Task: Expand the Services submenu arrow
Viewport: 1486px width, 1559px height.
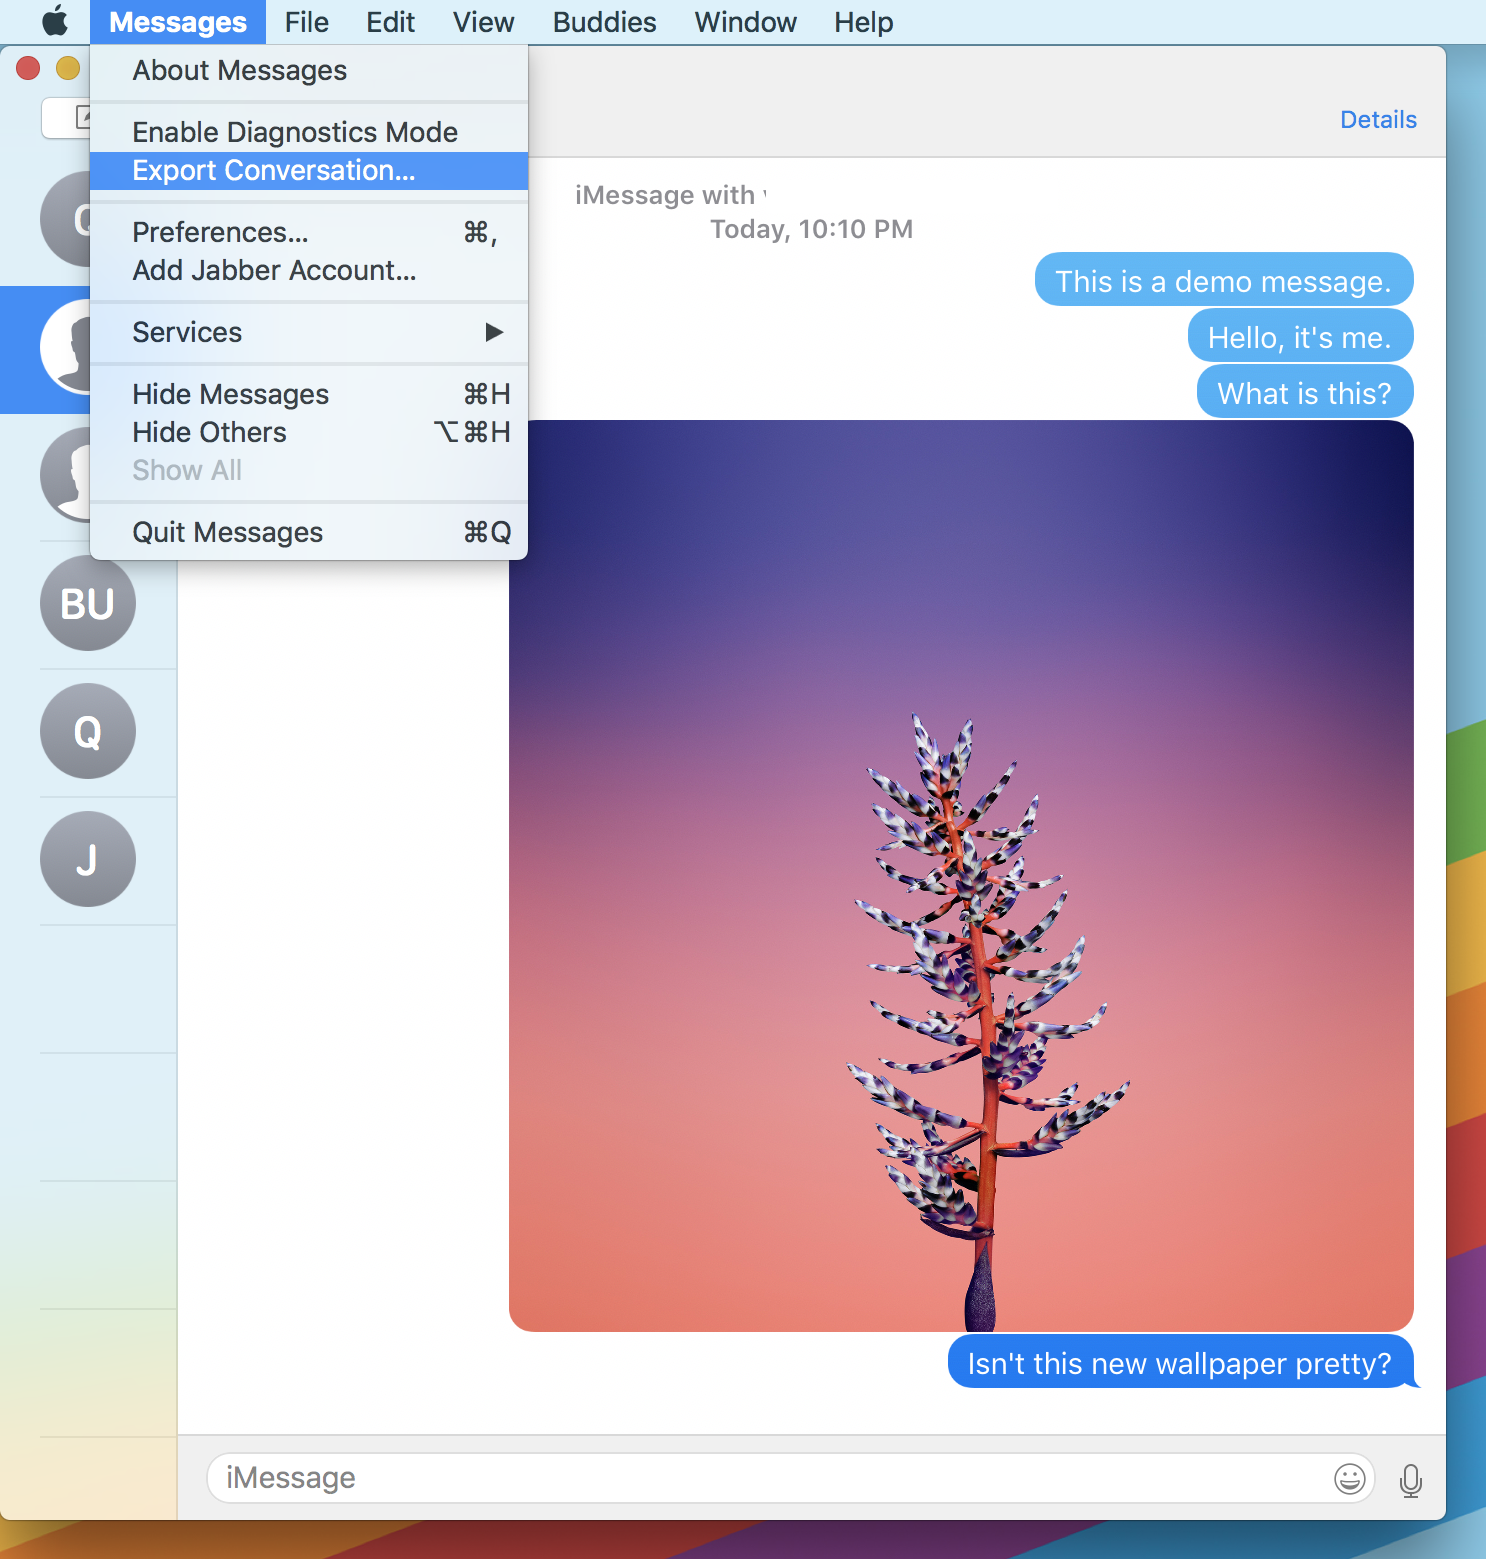Action: click(x=494, y=332)
